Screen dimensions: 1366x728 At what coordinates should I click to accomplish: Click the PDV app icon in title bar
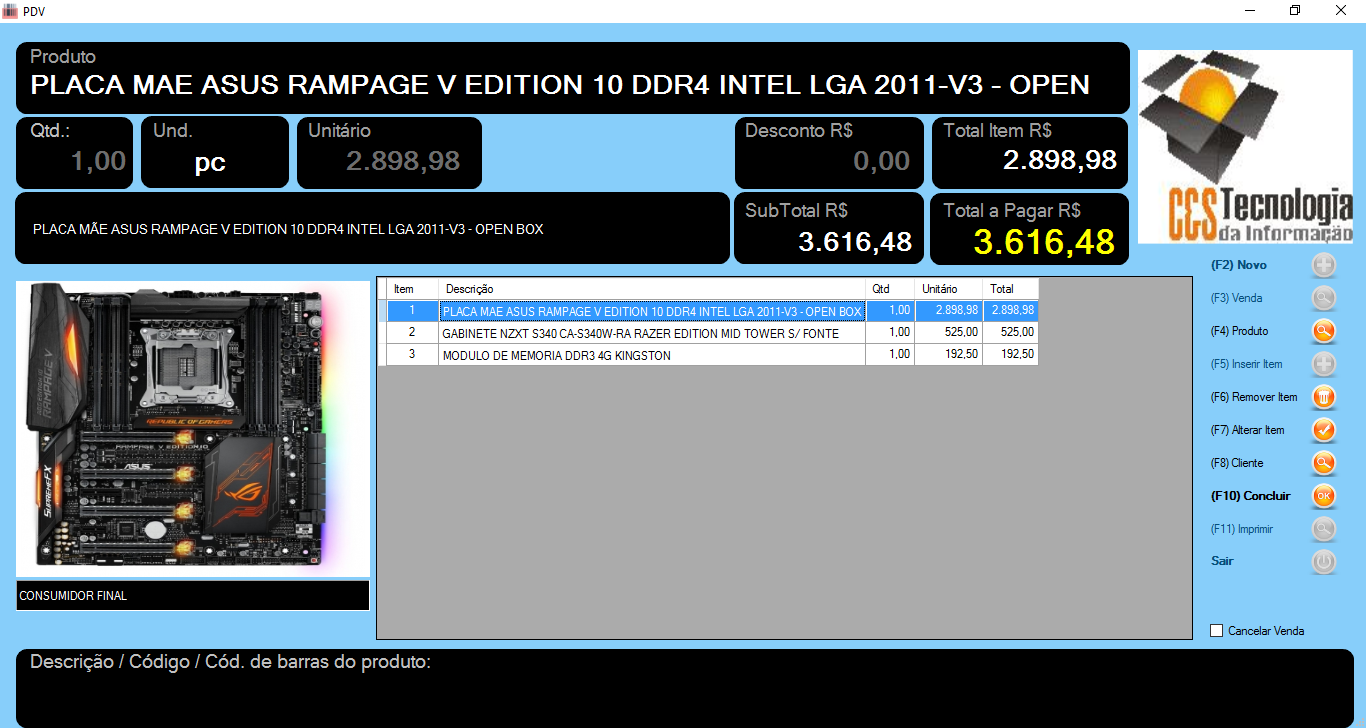10,10
